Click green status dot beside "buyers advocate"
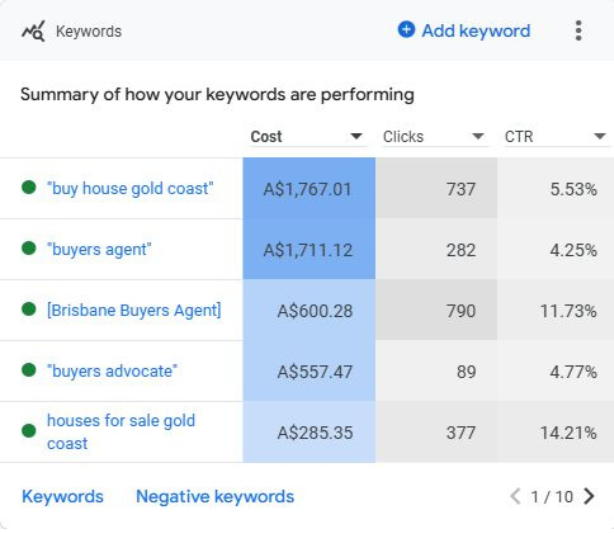The width and height of the screenshot is (614, 534). (29, 371)
